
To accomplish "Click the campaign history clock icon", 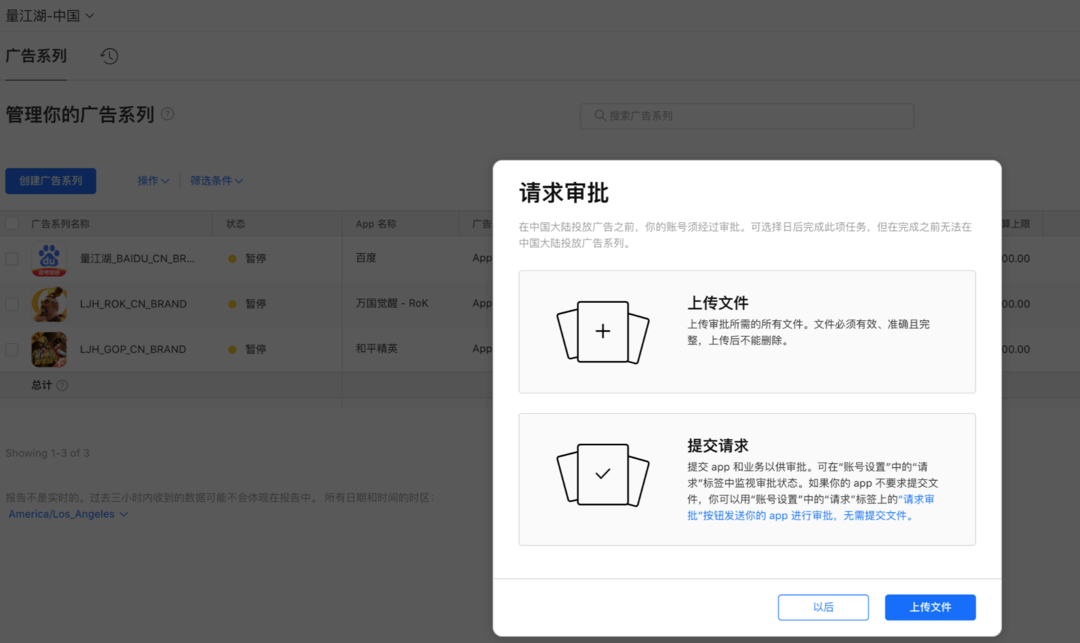I will point(109,56).
